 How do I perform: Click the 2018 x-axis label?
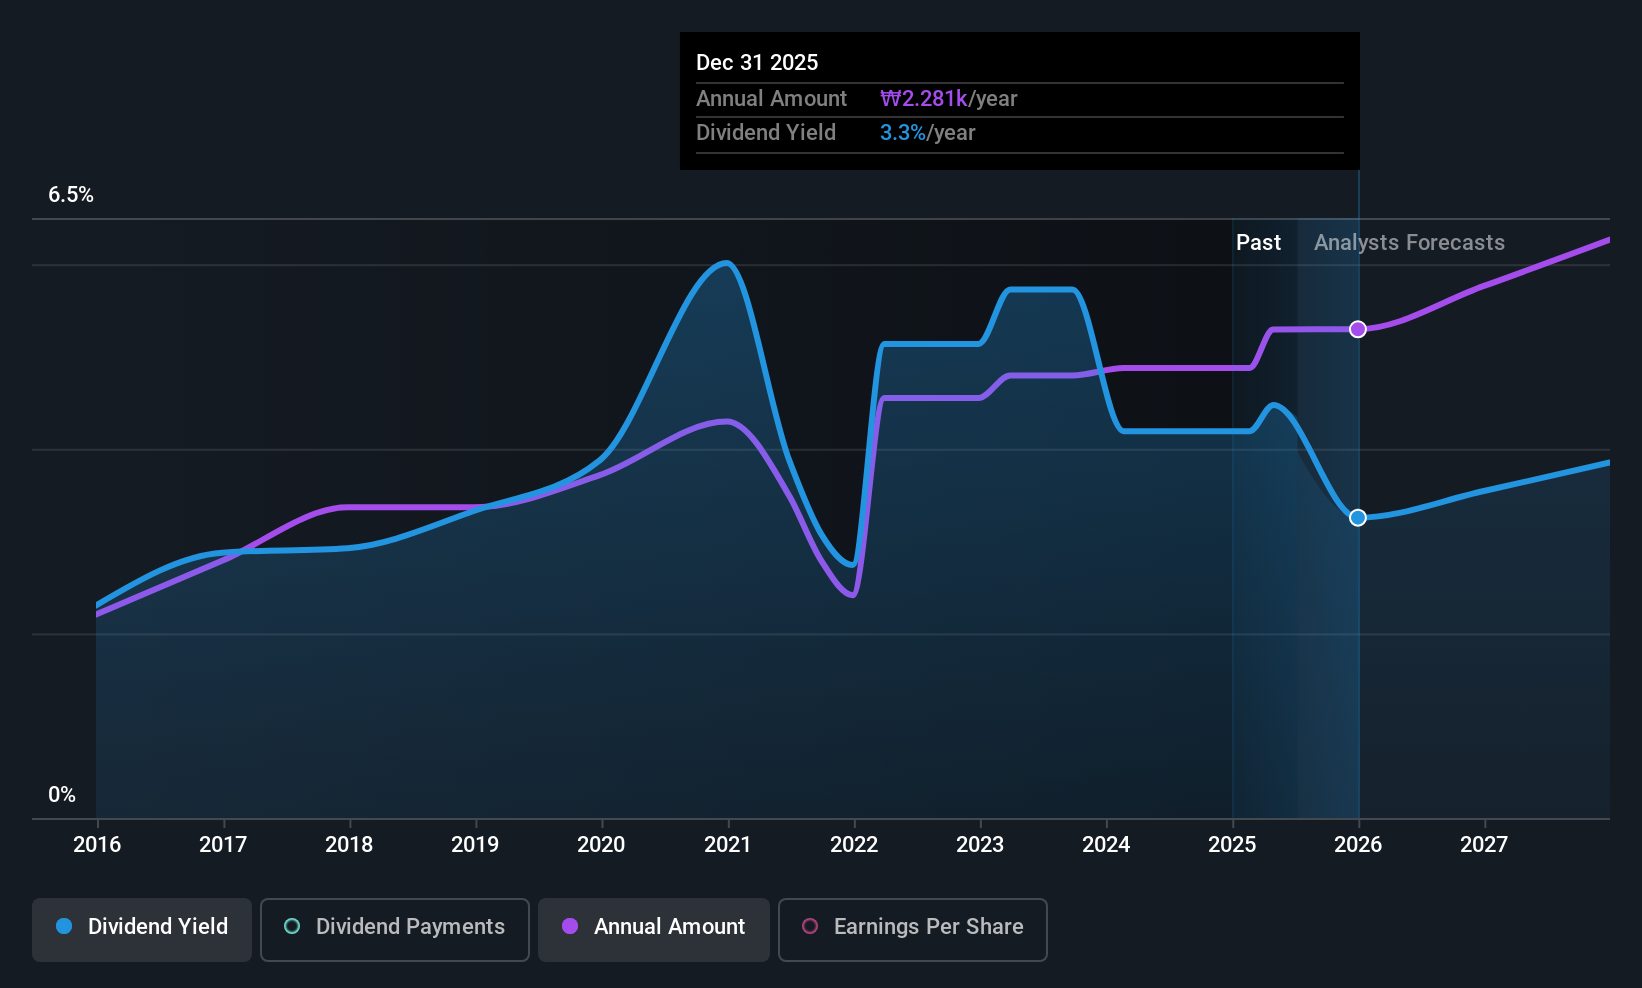click(349, 844)
